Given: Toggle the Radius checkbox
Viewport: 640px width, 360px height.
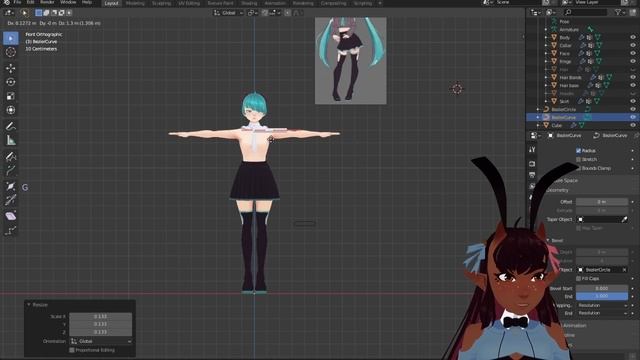Looking at the screenshot, I should point(578,151).
